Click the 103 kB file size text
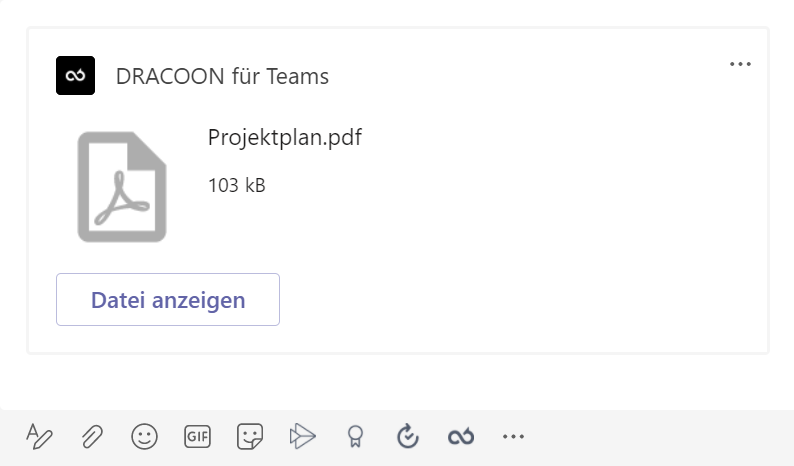The height and width of the screenshot is (466, 794). point(236,185)
